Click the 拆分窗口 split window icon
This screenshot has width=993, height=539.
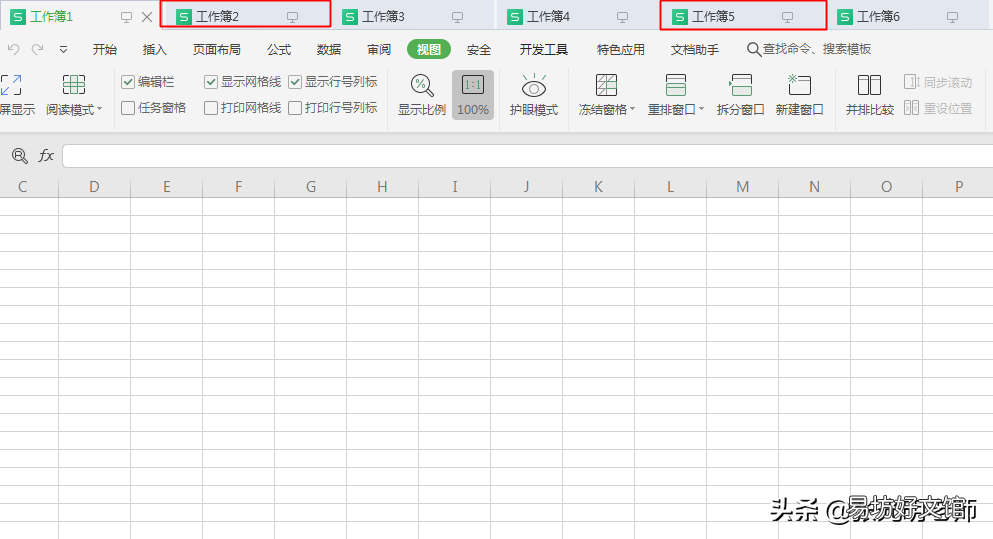tap(740, 85)
